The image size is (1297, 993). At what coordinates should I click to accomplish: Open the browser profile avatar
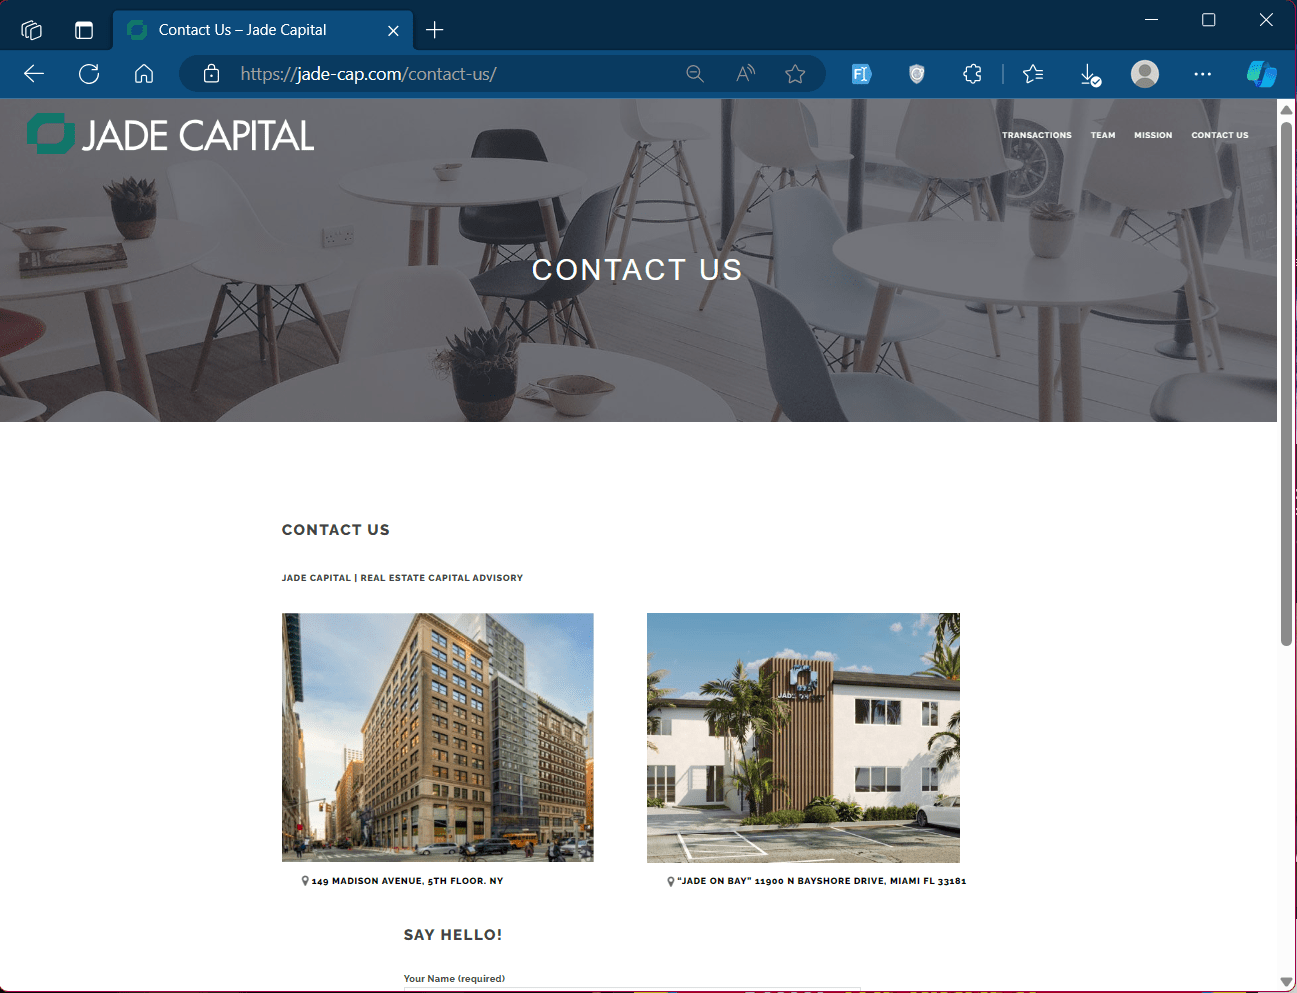(x=1145, y=74)
